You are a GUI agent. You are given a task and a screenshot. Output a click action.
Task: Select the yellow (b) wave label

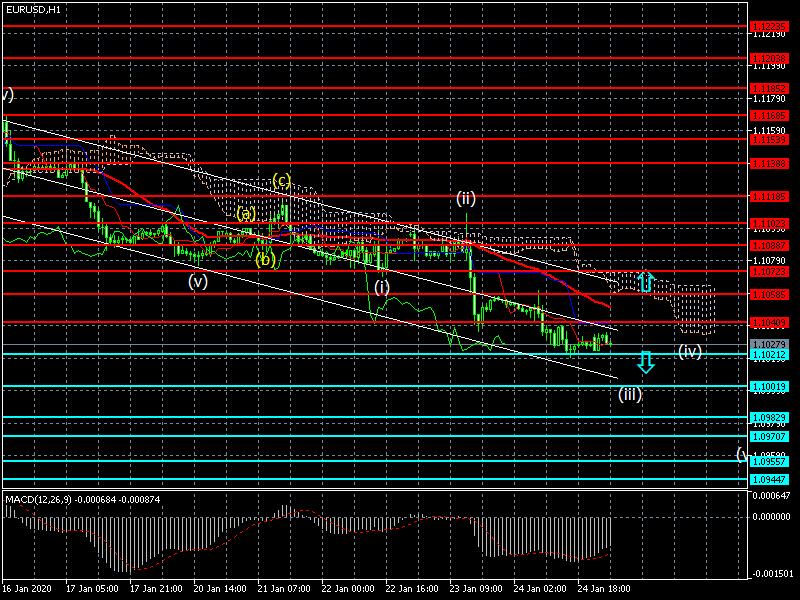pyautogui.click(x=264, y=259)
